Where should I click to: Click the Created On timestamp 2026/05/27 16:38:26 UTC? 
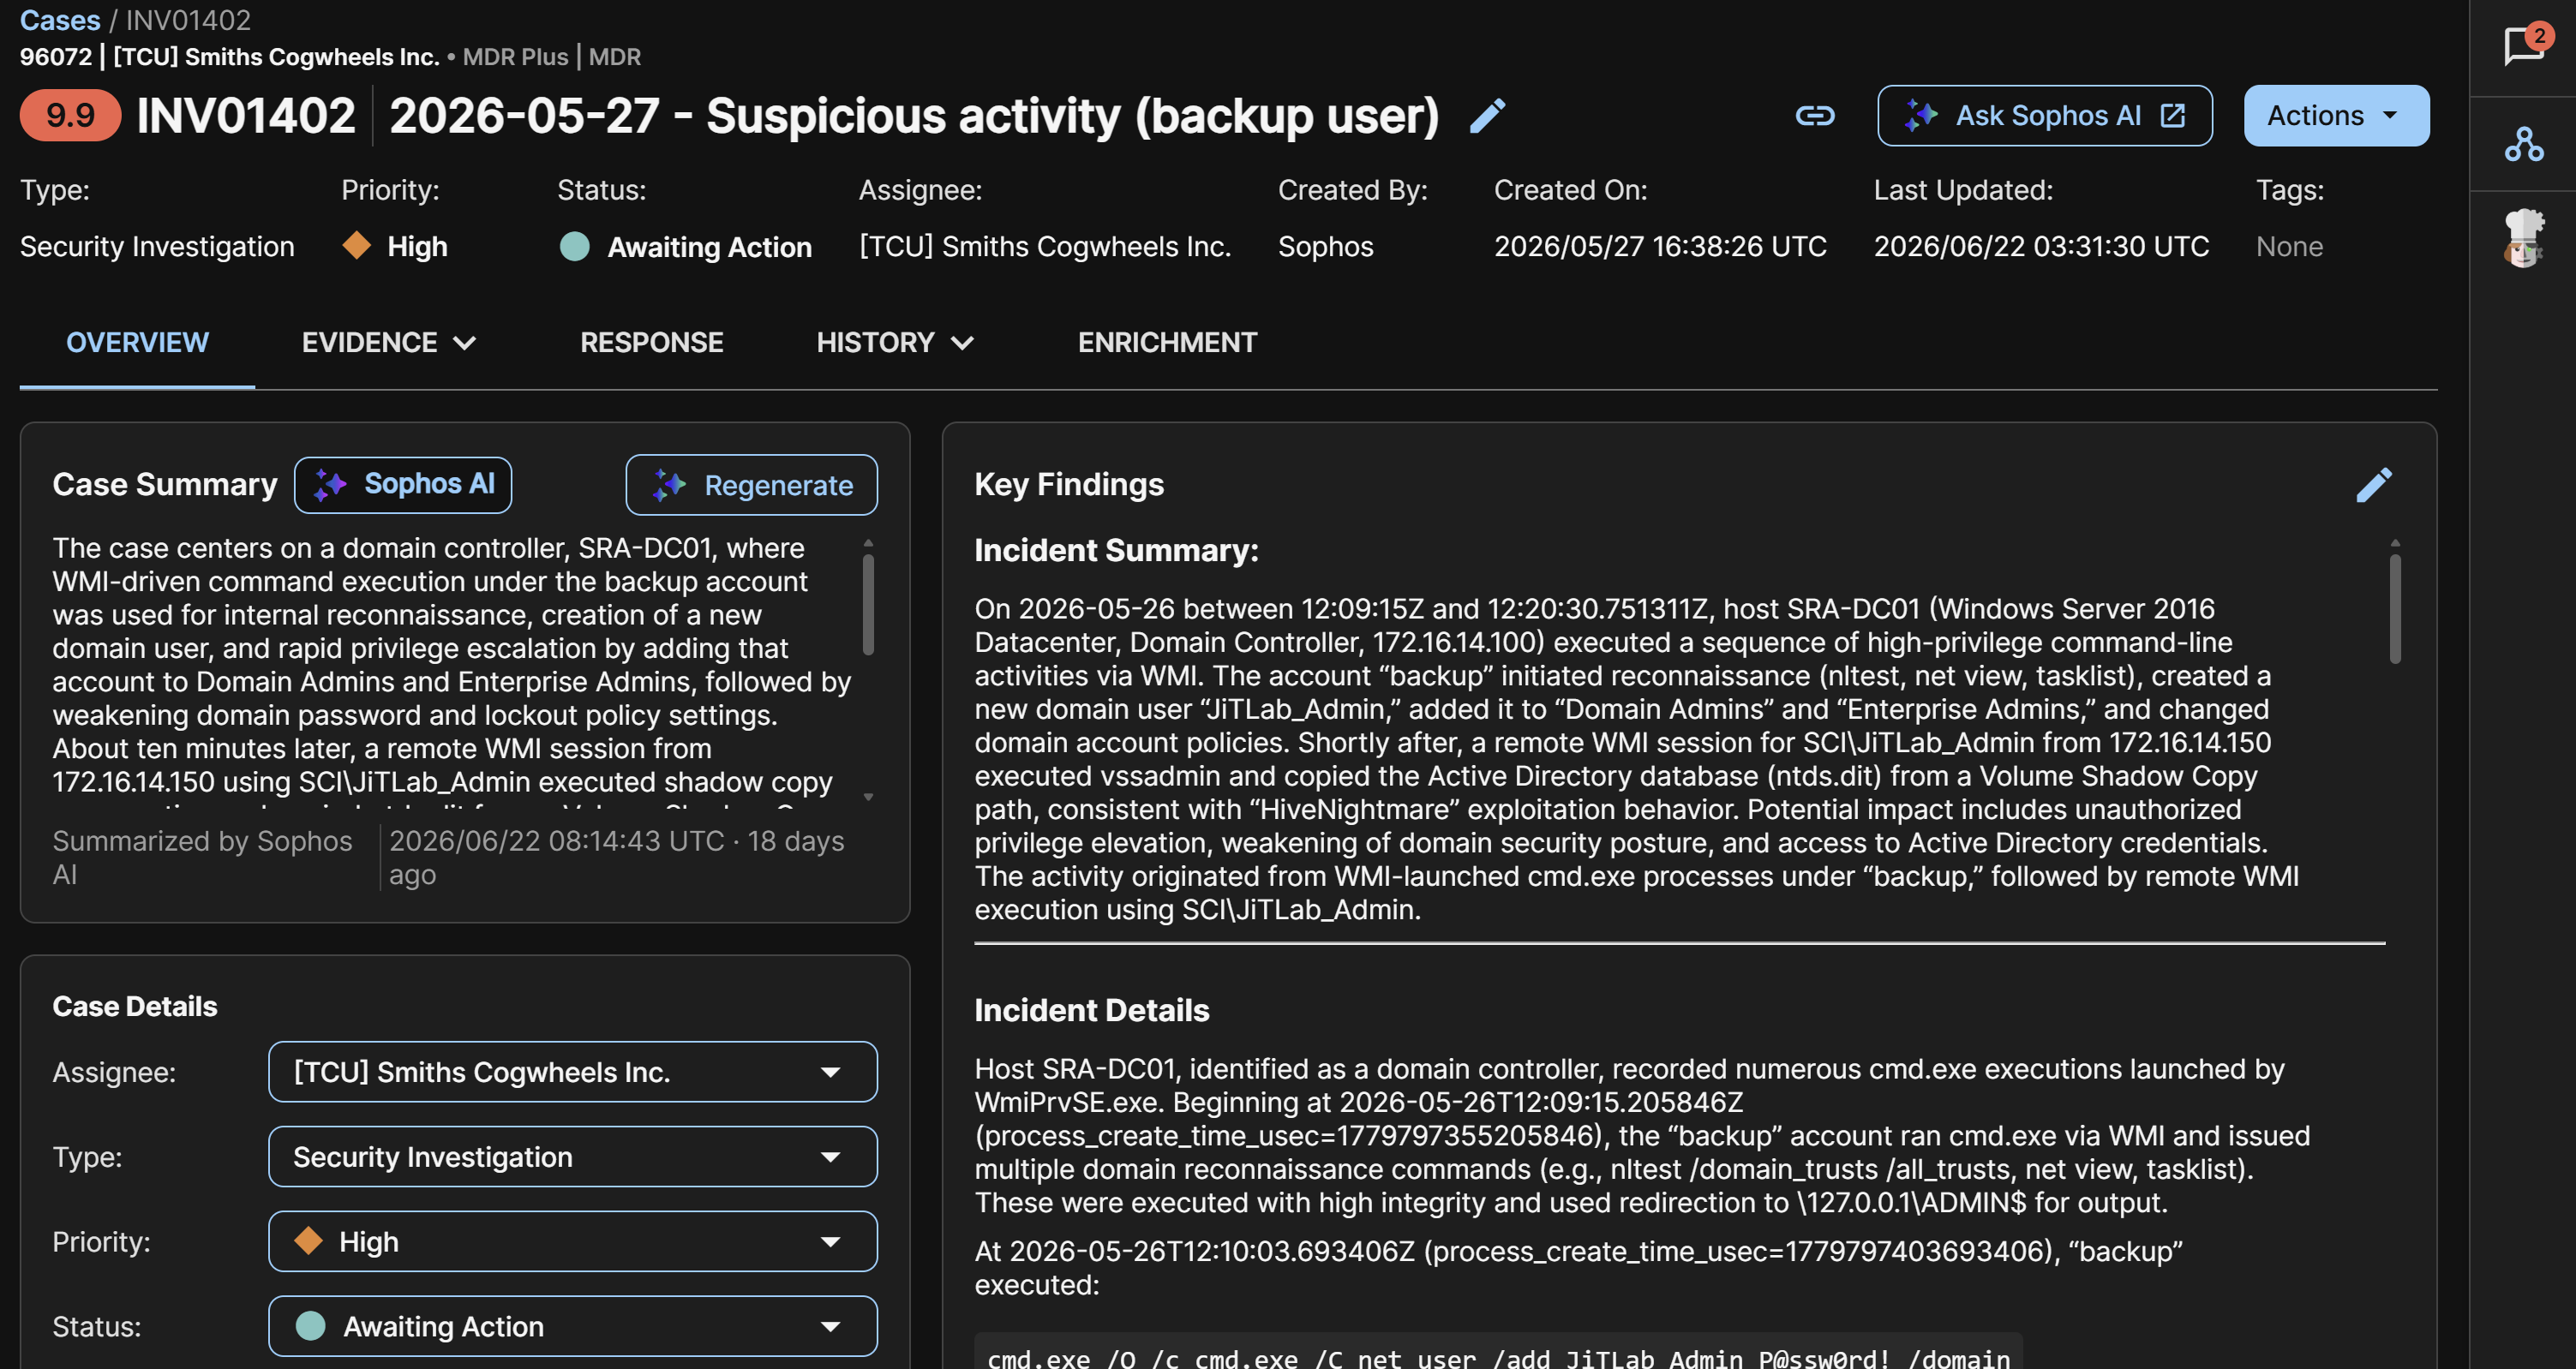[x=1660, y=246]
